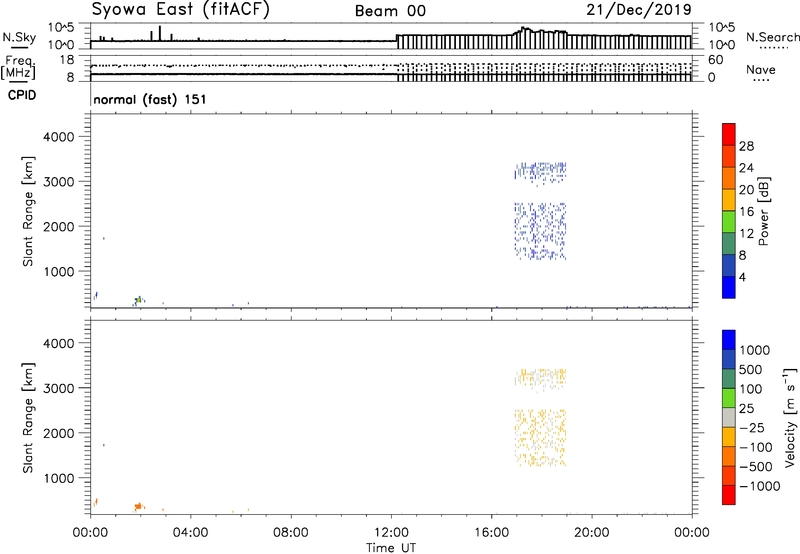Screen dimensions: 800x554
Task: Click the "Syowa East (fitACF)" plot title
Action: pyautogui.click(x=180, y=9)
